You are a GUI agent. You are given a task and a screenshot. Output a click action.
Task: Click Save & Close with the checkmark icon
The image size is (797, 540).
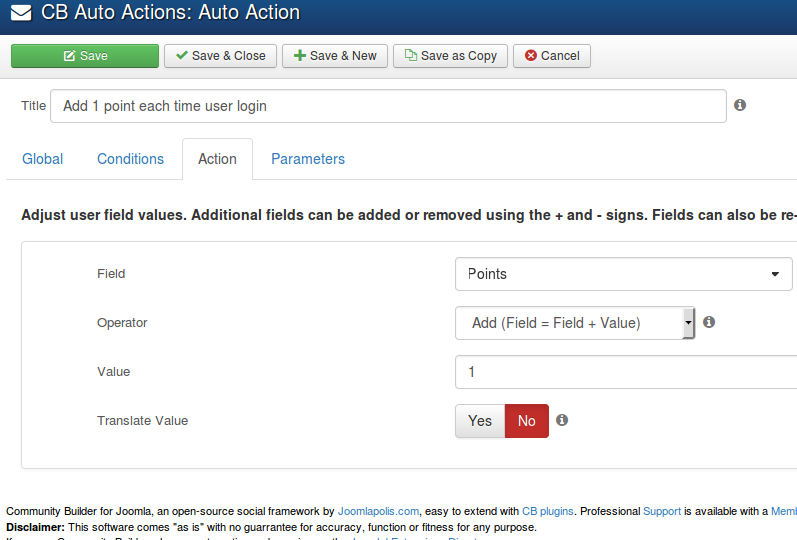click(220, 56)
